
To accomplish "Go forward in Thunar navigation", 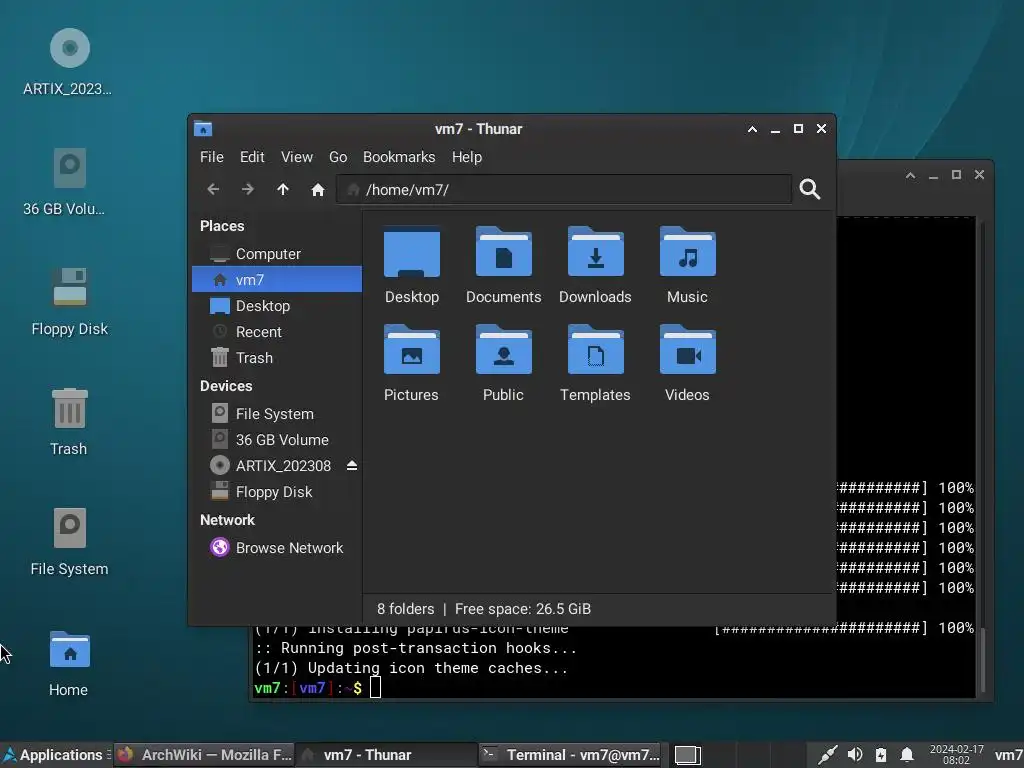I will point(248,189).
